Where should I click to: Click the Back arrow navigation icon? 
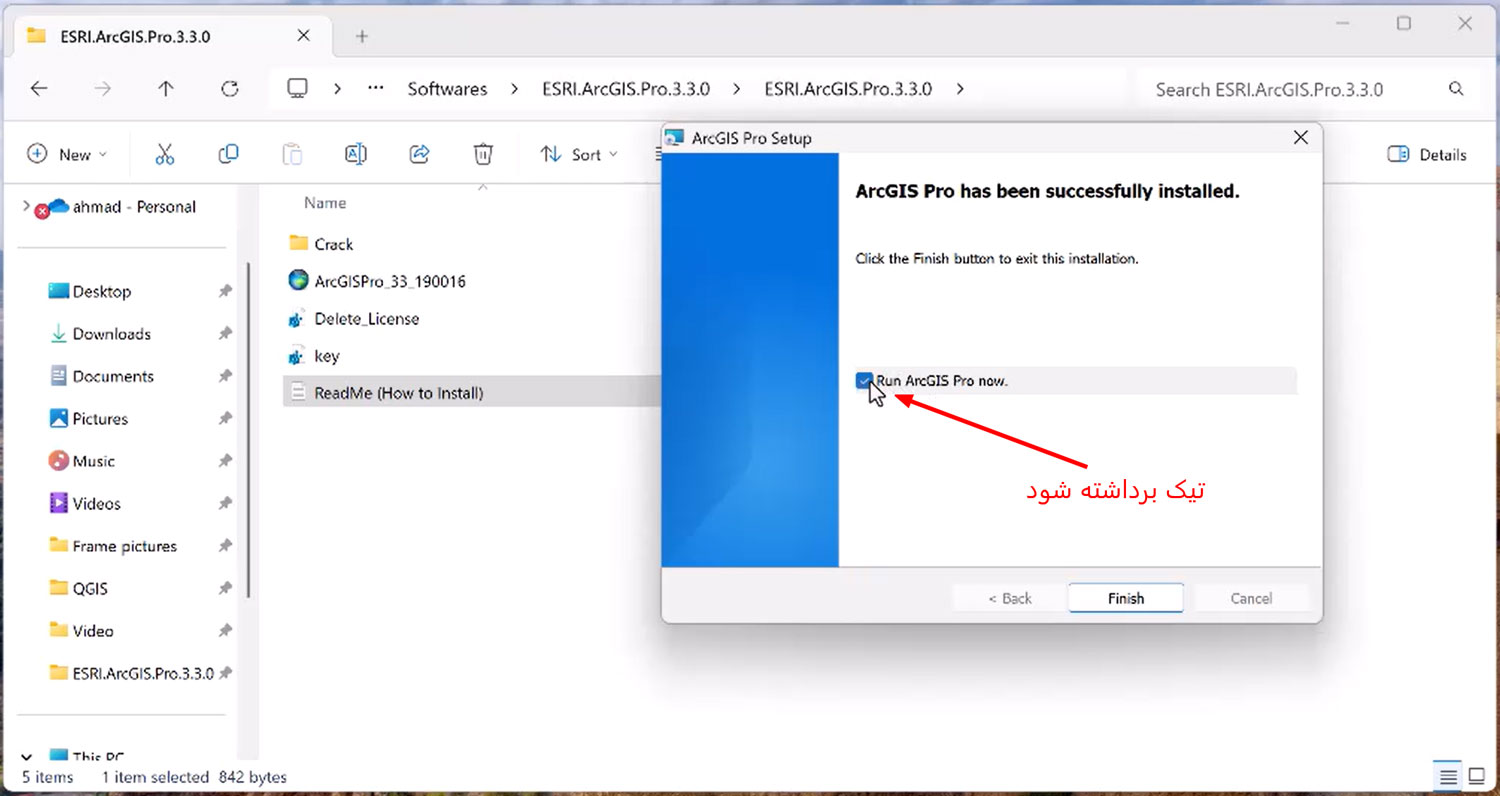(x=39, y=89)
